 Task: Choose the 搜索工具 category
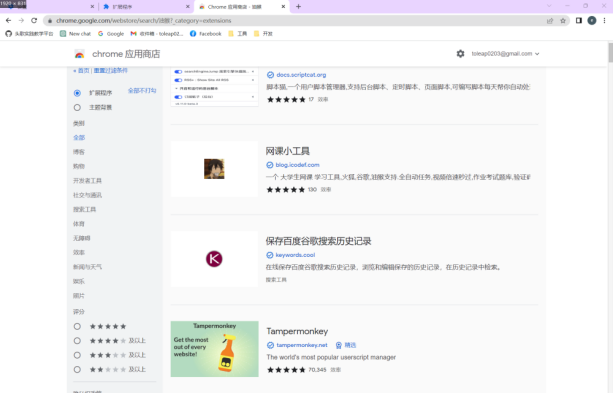85,210
